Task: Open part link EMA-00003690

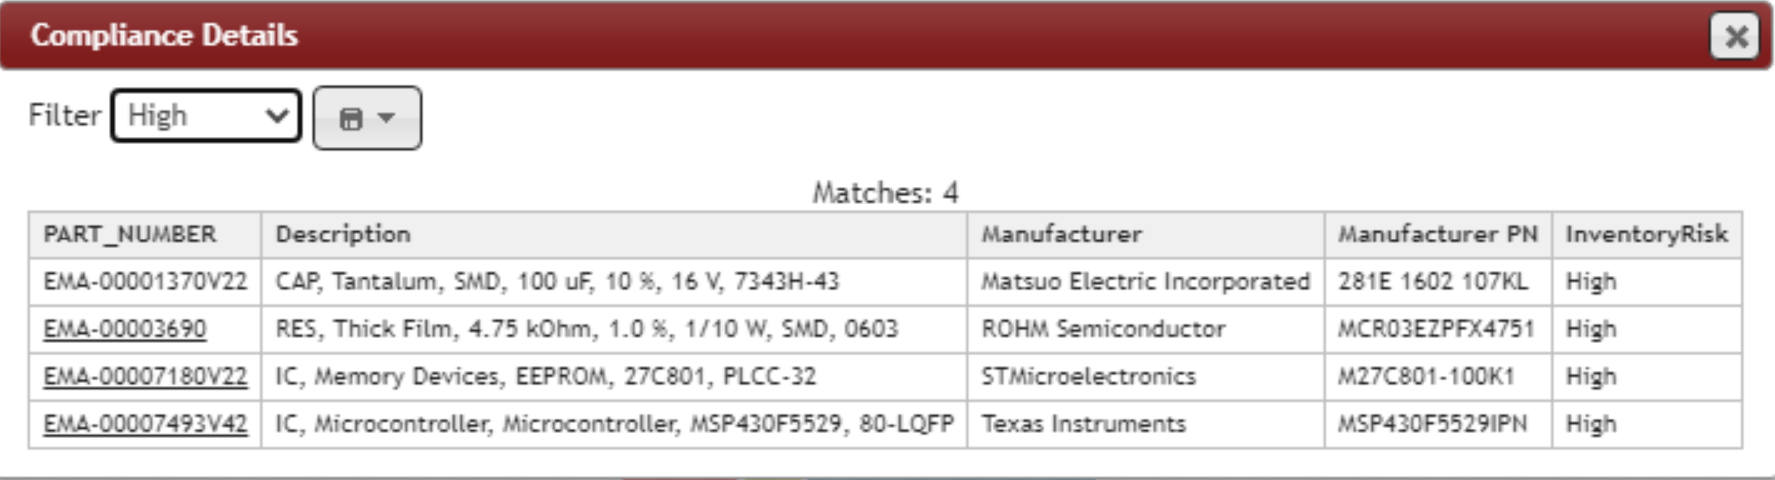Action: click(125, 329)
